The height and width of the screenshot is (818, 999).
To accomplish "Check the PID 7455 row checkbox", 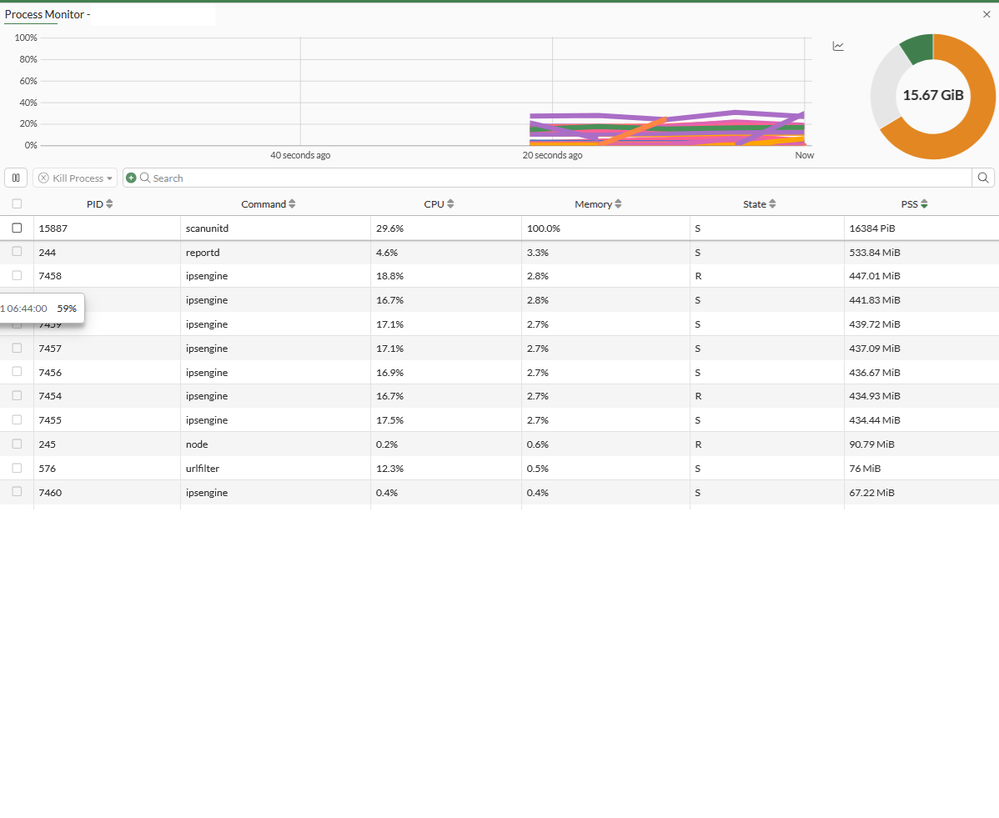I will [x=17, y=420].
